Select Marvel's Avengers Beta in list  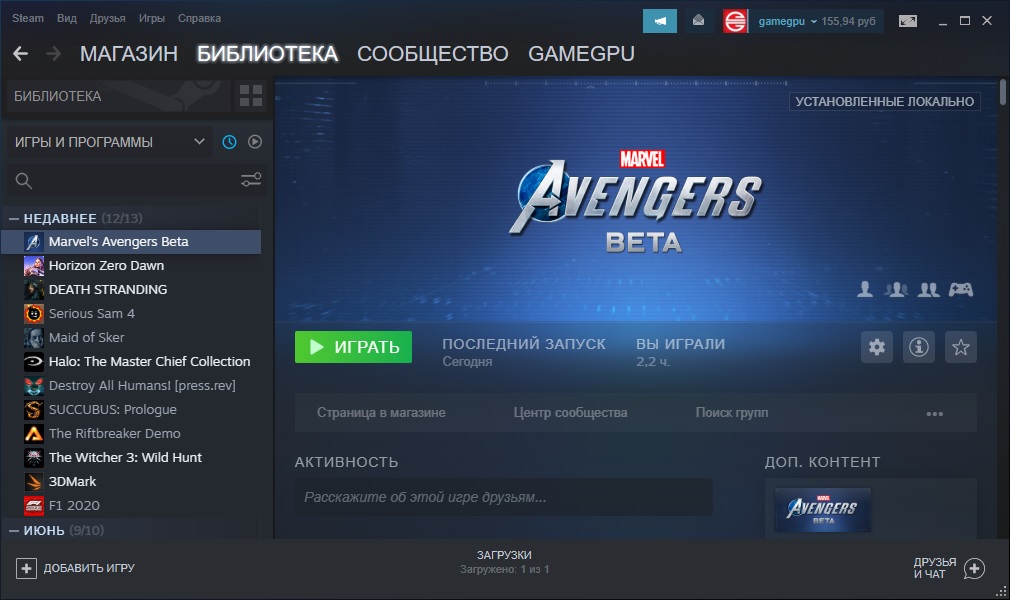point(131,242)
